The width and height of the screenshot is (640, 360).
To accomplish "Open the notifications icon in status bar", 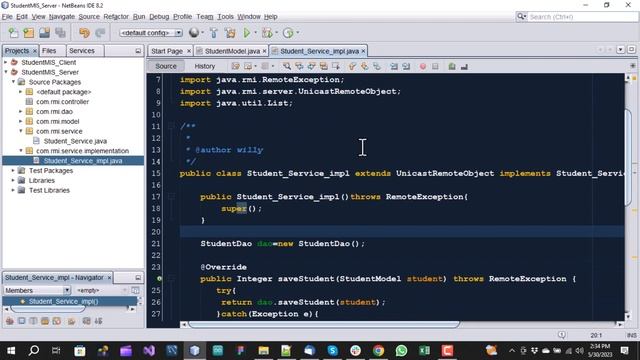I will 562,335.
